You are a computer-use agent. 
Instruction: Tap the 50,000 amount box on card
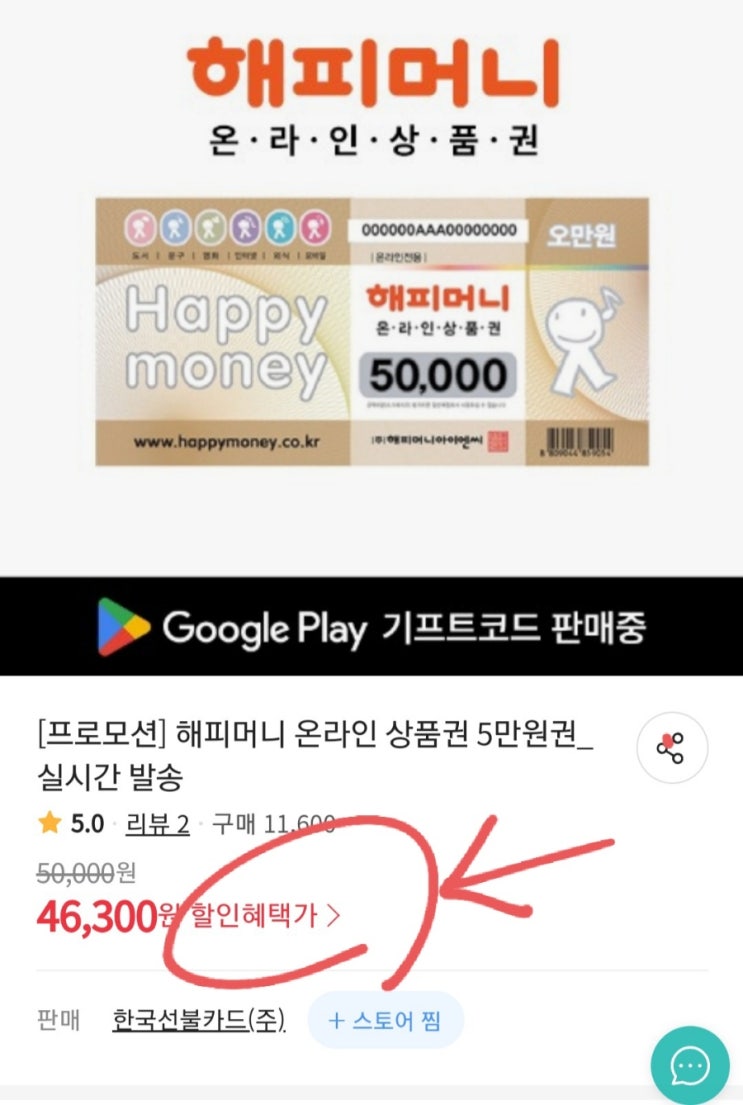coord(438,375)
